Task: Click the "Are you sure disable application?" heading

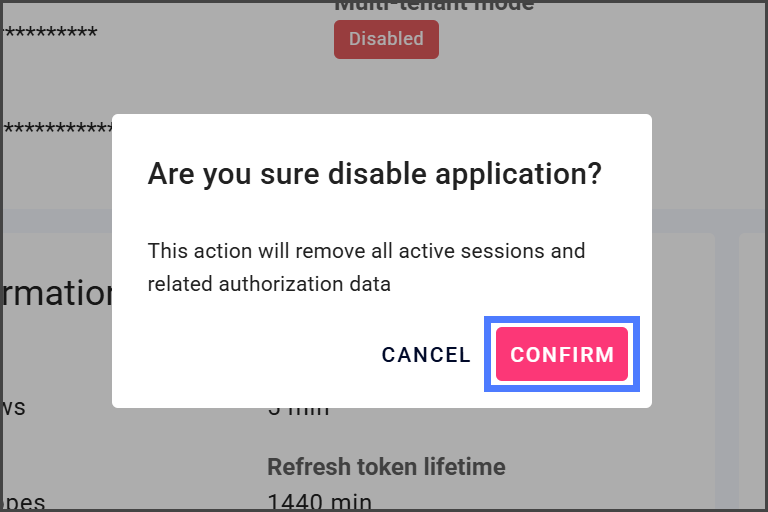Action: click(374, 174)
